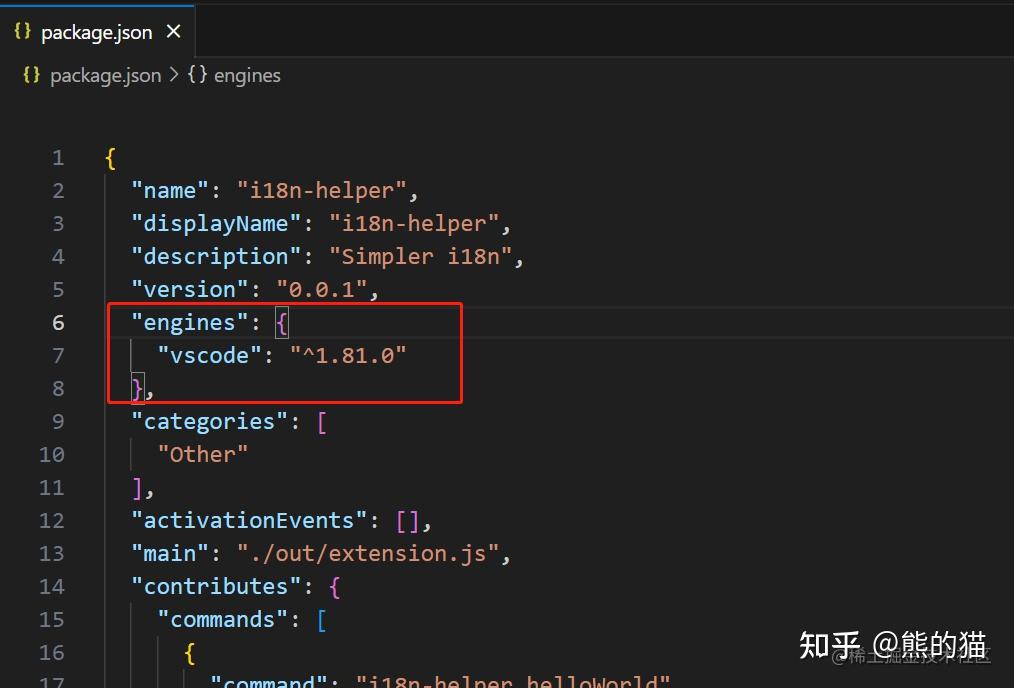Open the engines breadcrumb entry
The height and width of the screenshot is (688, 1014).
[246, 75]
